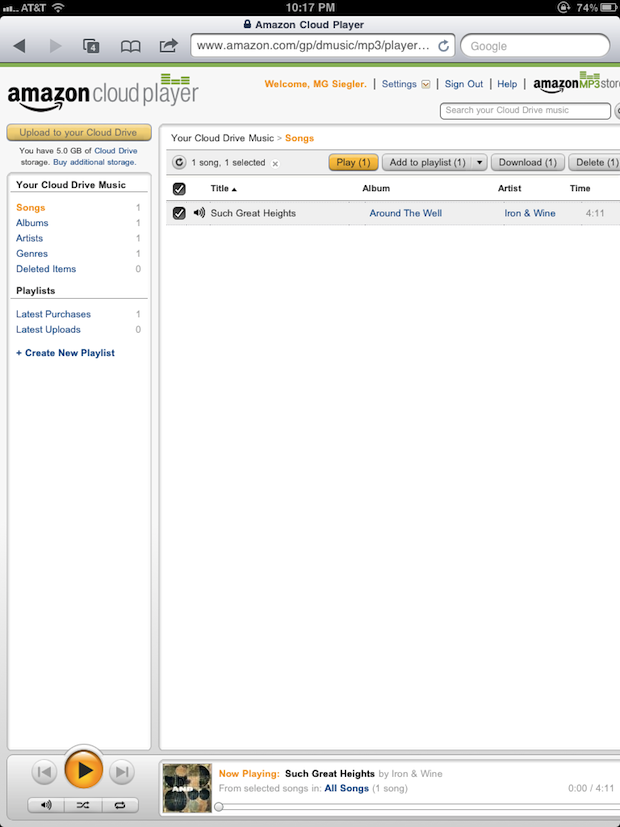Viewport: 620px width, 827px height.
Task: Click the large orange play button
Action: click(x=83, y=770)
